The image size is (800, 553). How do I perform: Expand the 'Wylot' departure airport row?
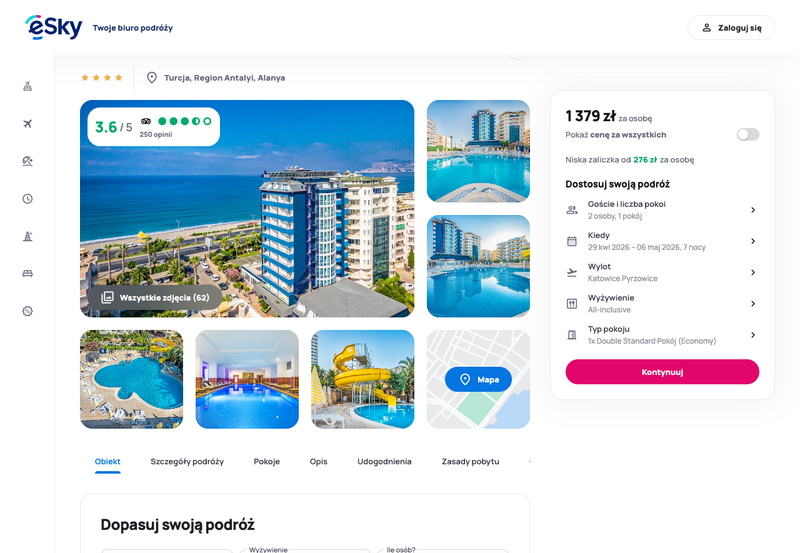point(662,272)
